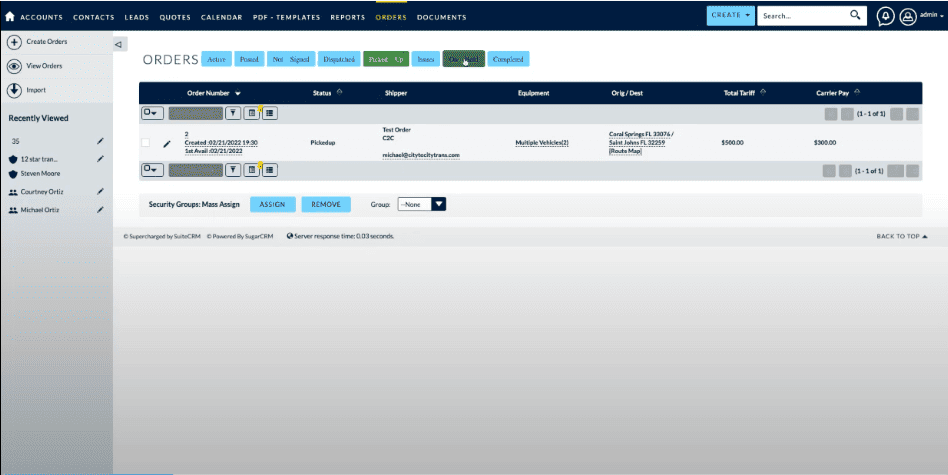Click the REMOVE button
This screenshot has width=948, height=475.
pyautogui.click(x=326, y=204)
